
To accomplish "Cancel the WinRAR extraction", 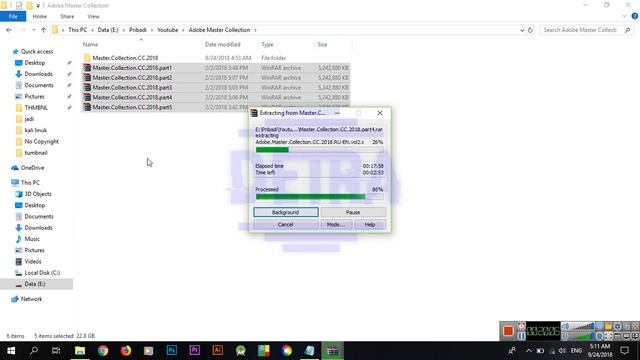I will 286,224.
